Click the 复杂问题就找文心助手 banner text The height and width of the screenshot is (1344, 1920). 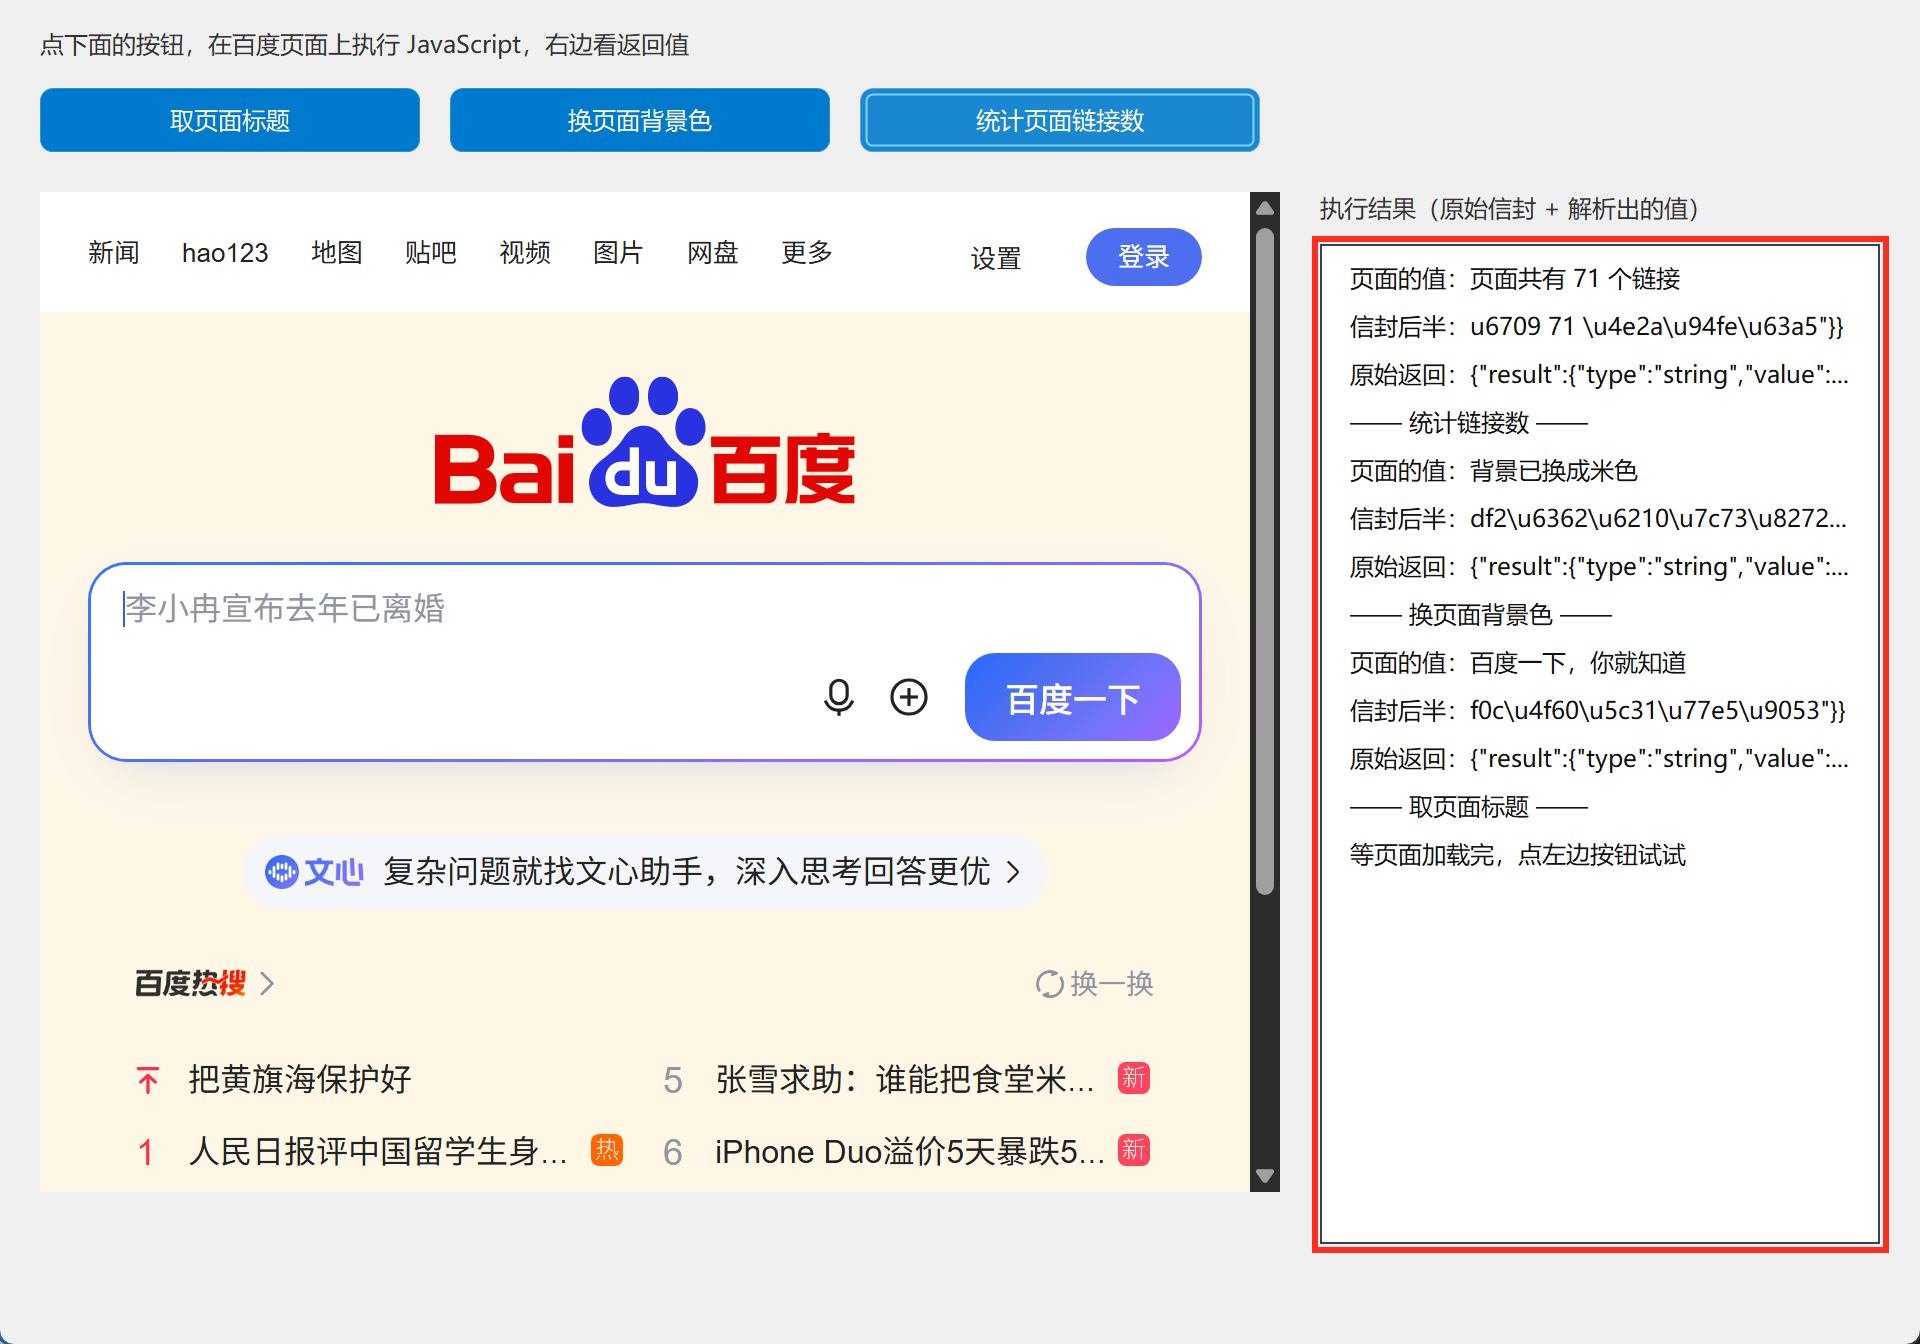click(687, 872)
